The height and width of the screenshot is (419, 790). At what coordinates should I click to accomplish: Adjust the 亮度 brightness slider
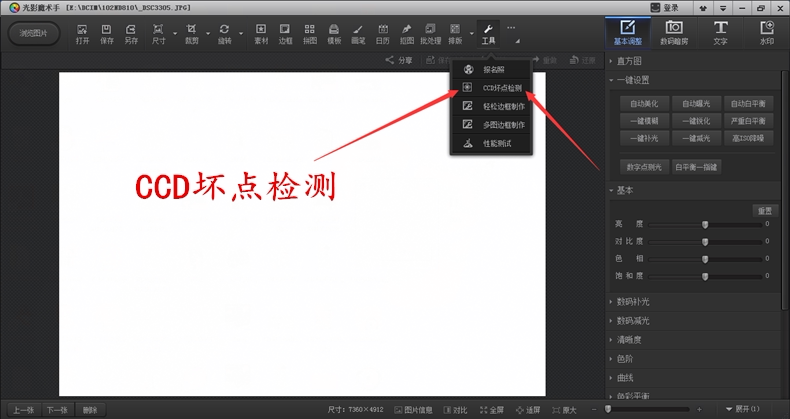[x=705, y=225]
